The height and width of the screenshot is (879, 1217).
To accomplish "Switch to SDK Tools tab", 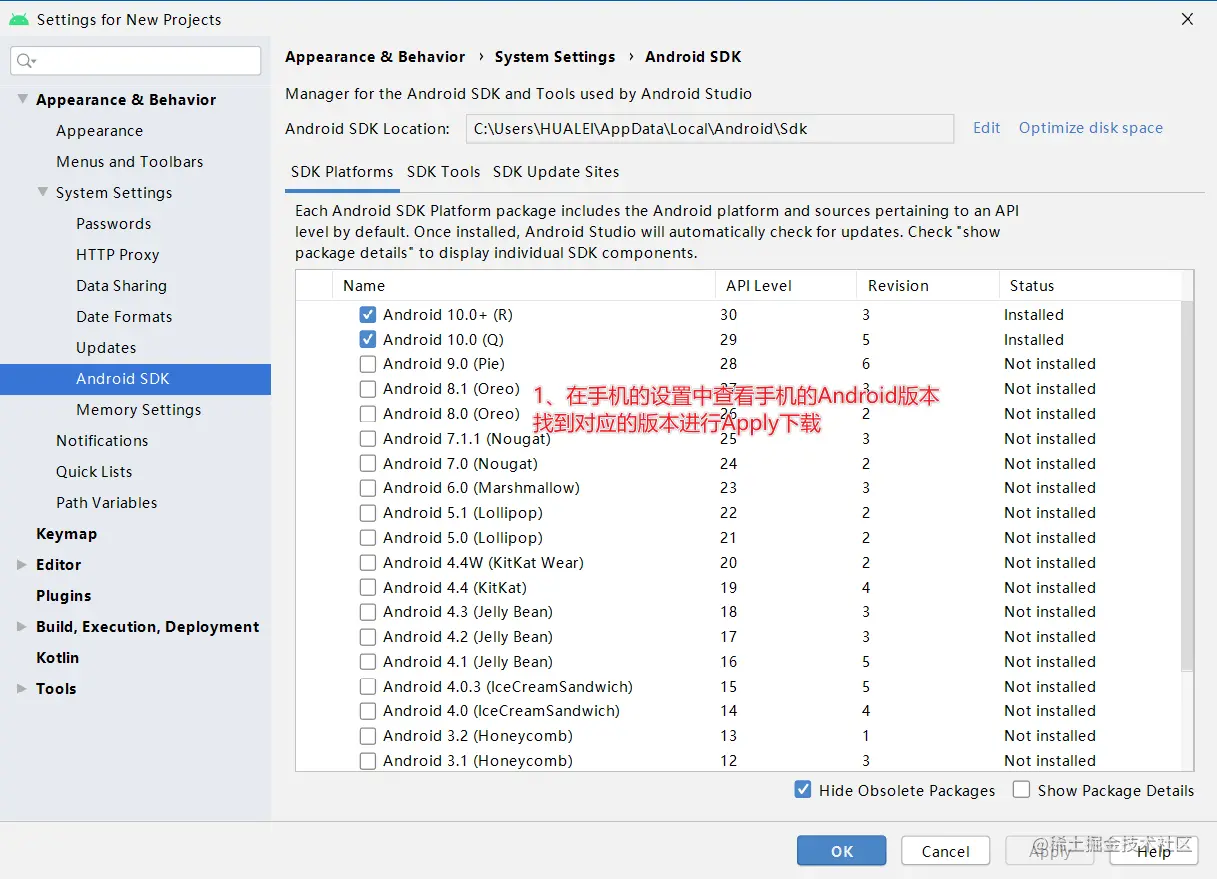I will [x=443, y=172].
